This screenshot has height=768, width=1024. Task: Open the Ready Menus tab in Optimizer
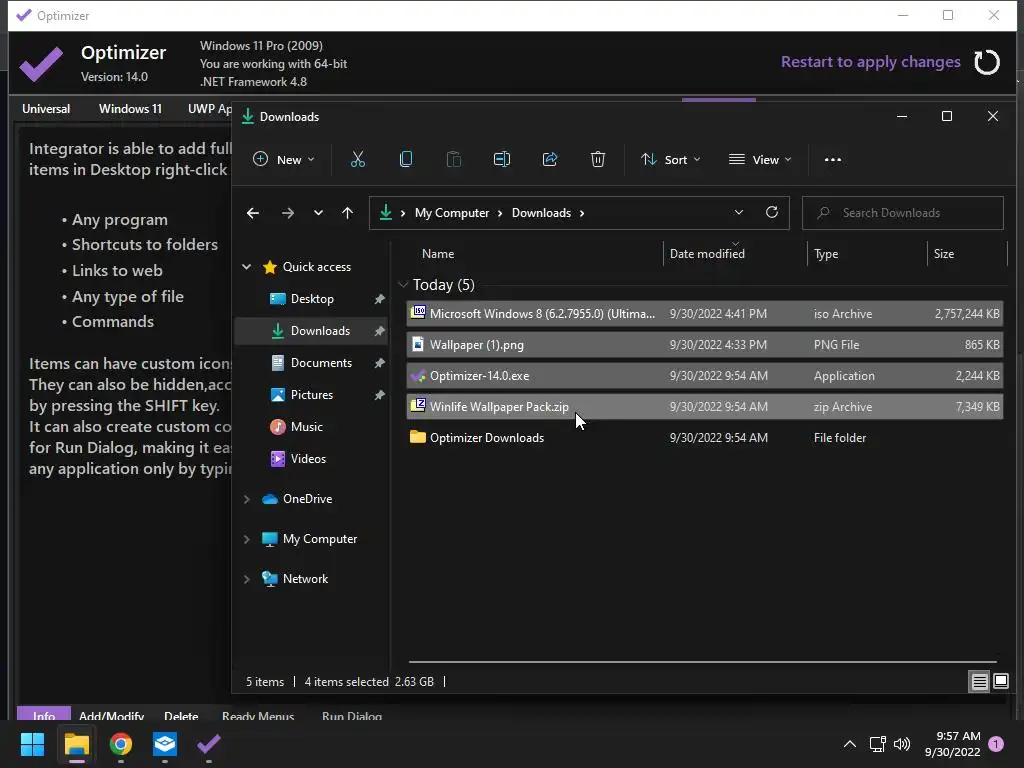pos(258,715)
